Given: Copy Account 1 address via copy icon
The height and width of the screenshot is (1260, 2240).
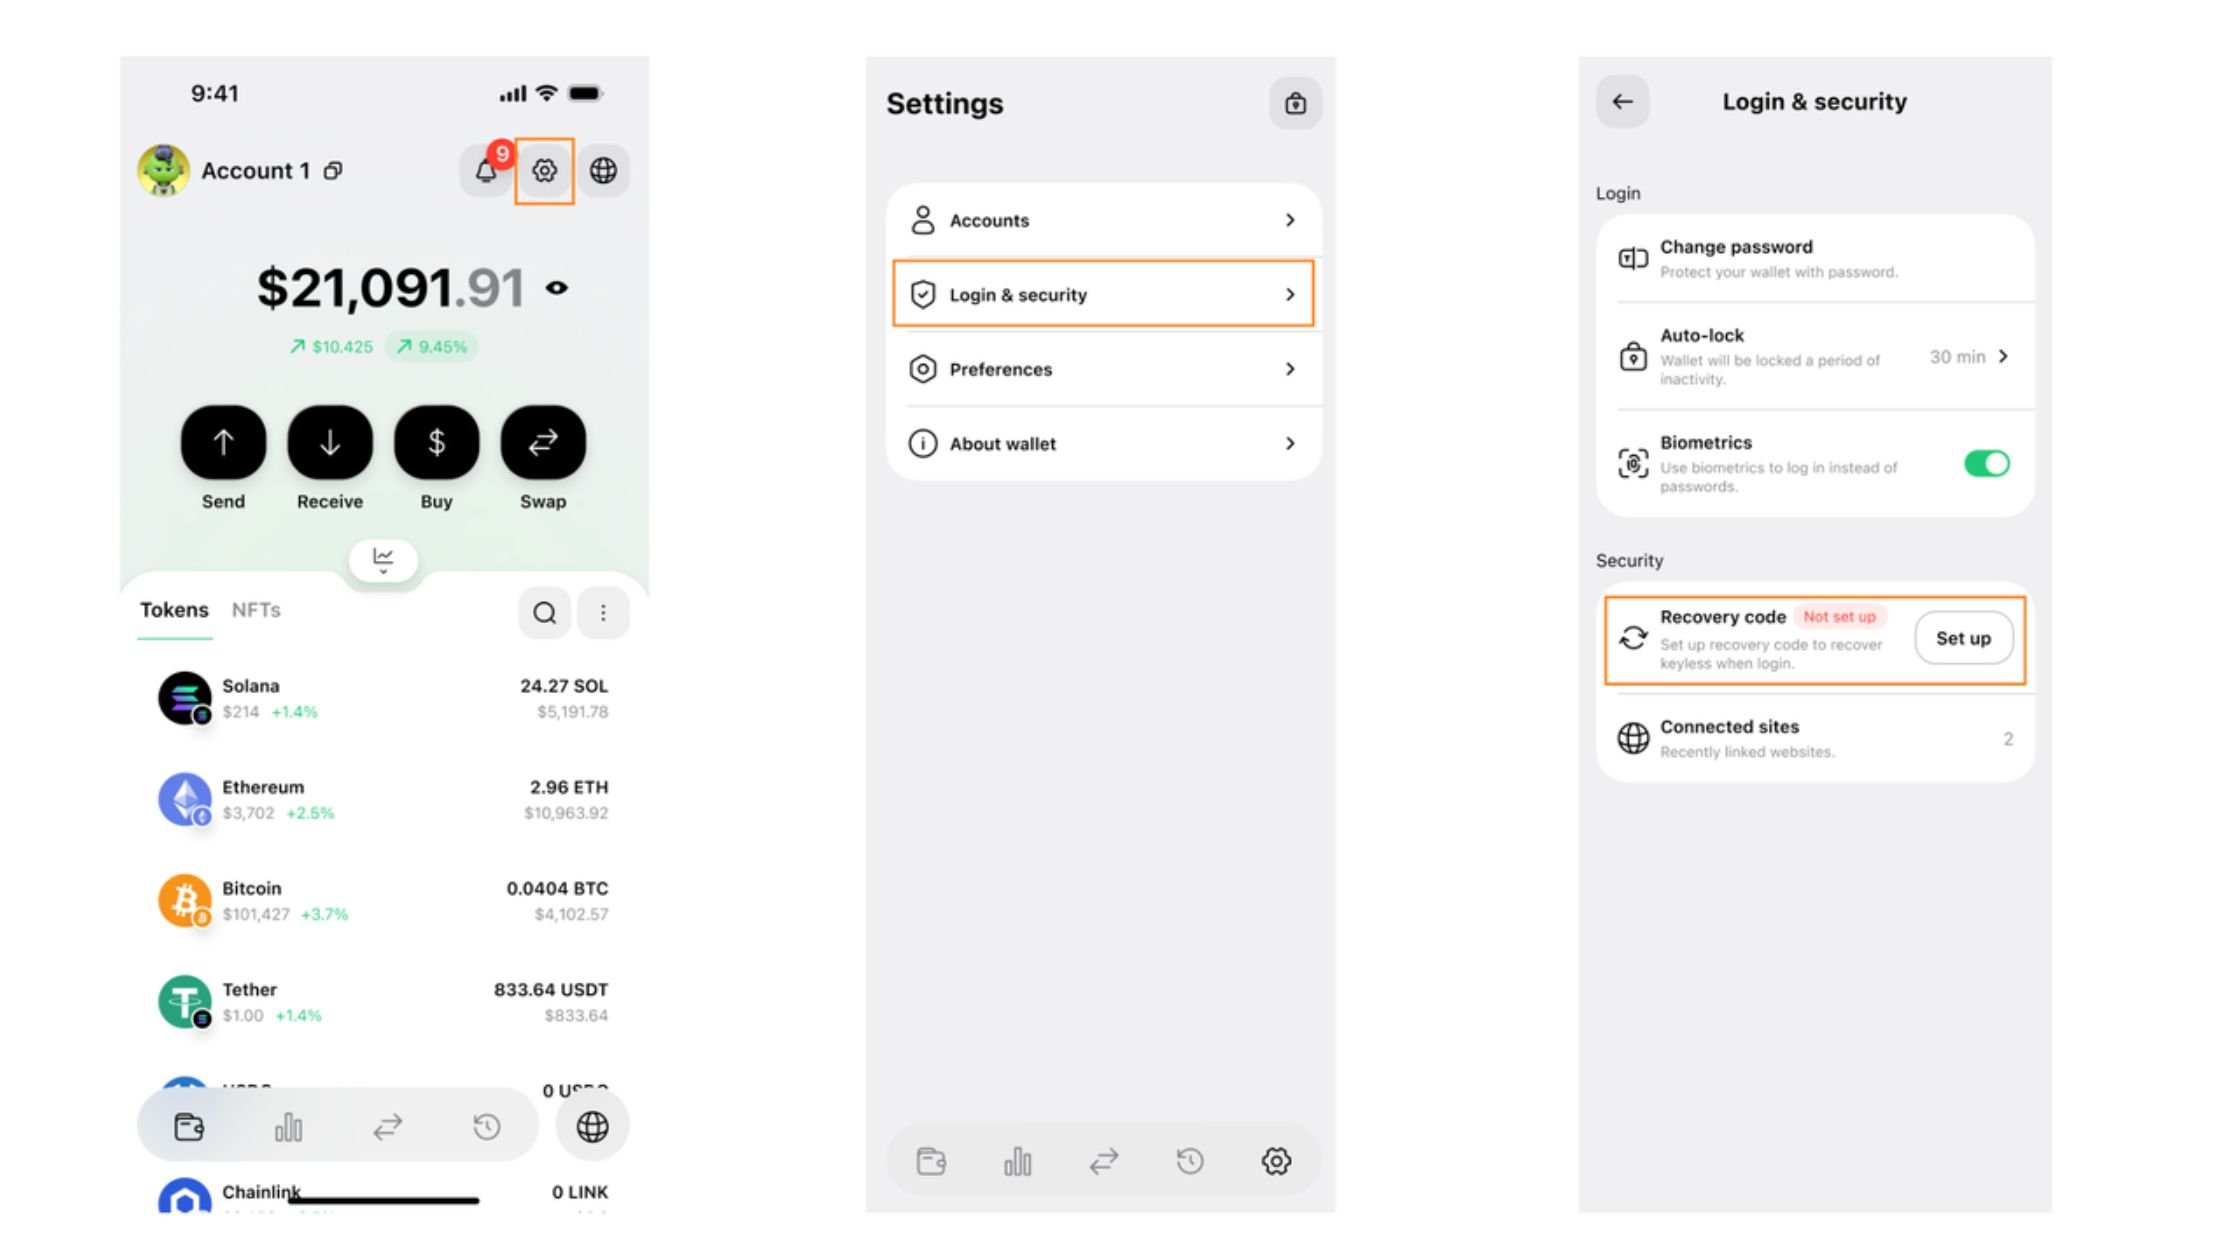Looking at the screenshot, I should [x=333, y=171].
